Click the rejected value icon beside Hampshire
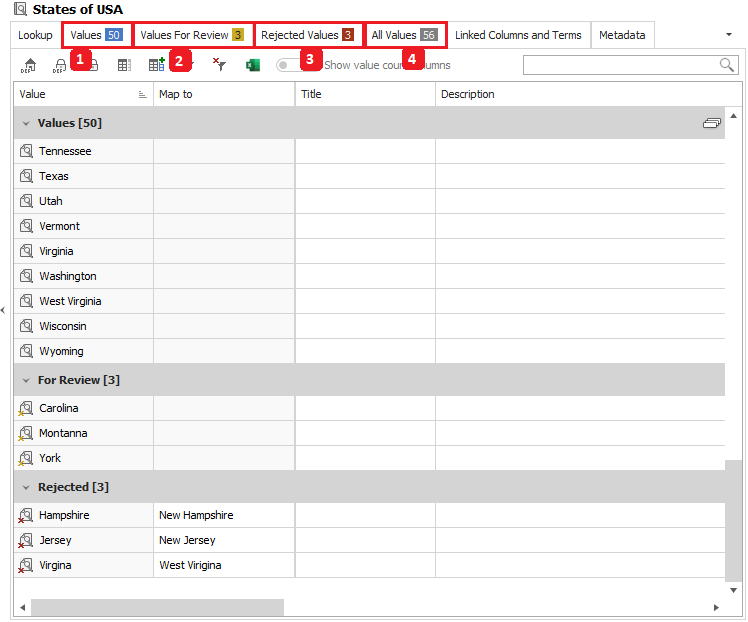 pos(25,516)
